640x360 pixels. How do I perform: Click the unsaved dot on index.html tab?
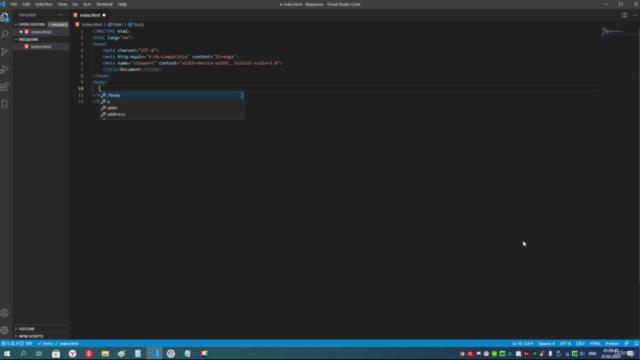pos(104,15)
